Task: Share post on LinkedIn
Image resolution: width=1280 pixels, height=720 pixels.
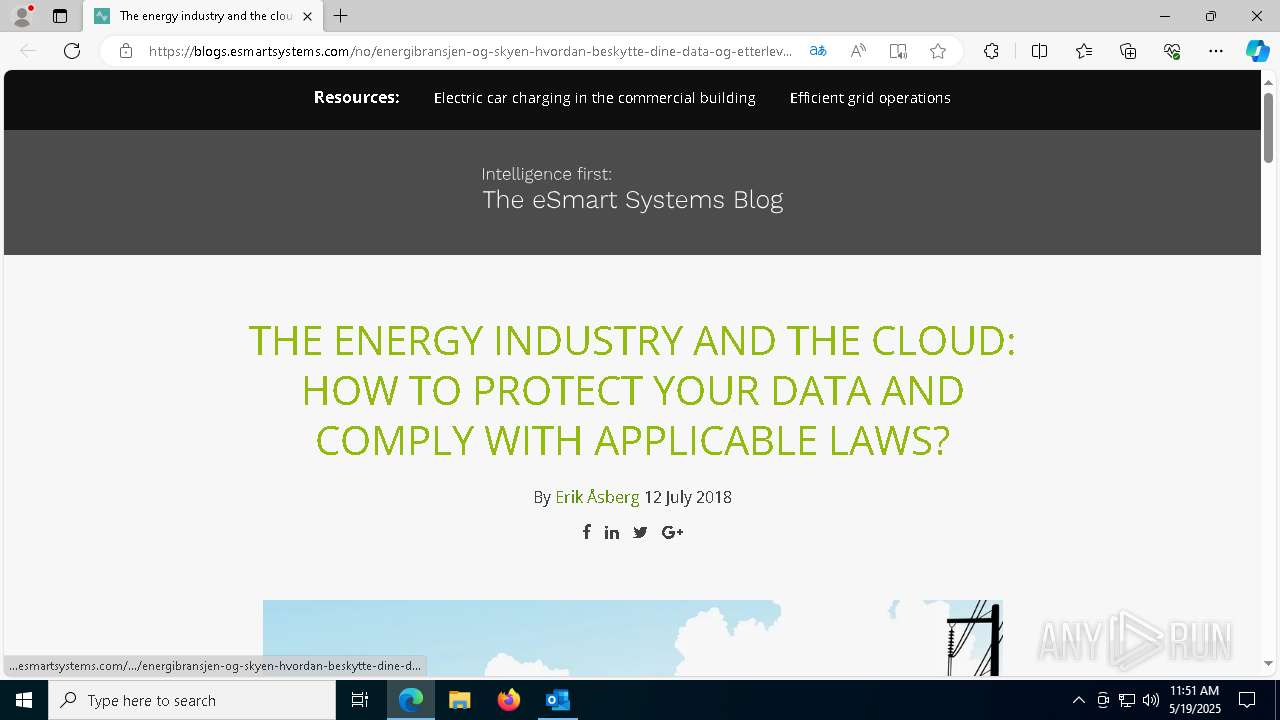Action: (x=612, y=532)
